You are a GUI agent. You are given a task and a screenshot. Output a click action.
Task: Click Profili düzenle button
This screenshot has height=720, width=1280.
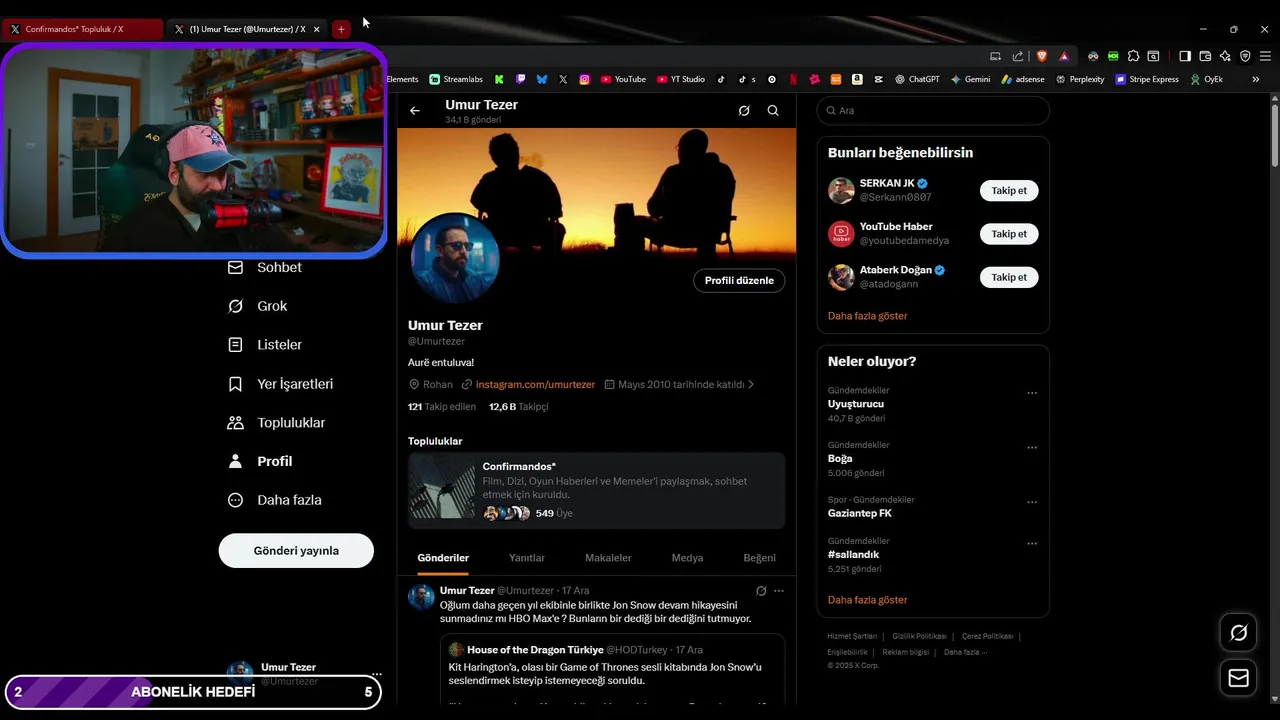tap(739, 281)
